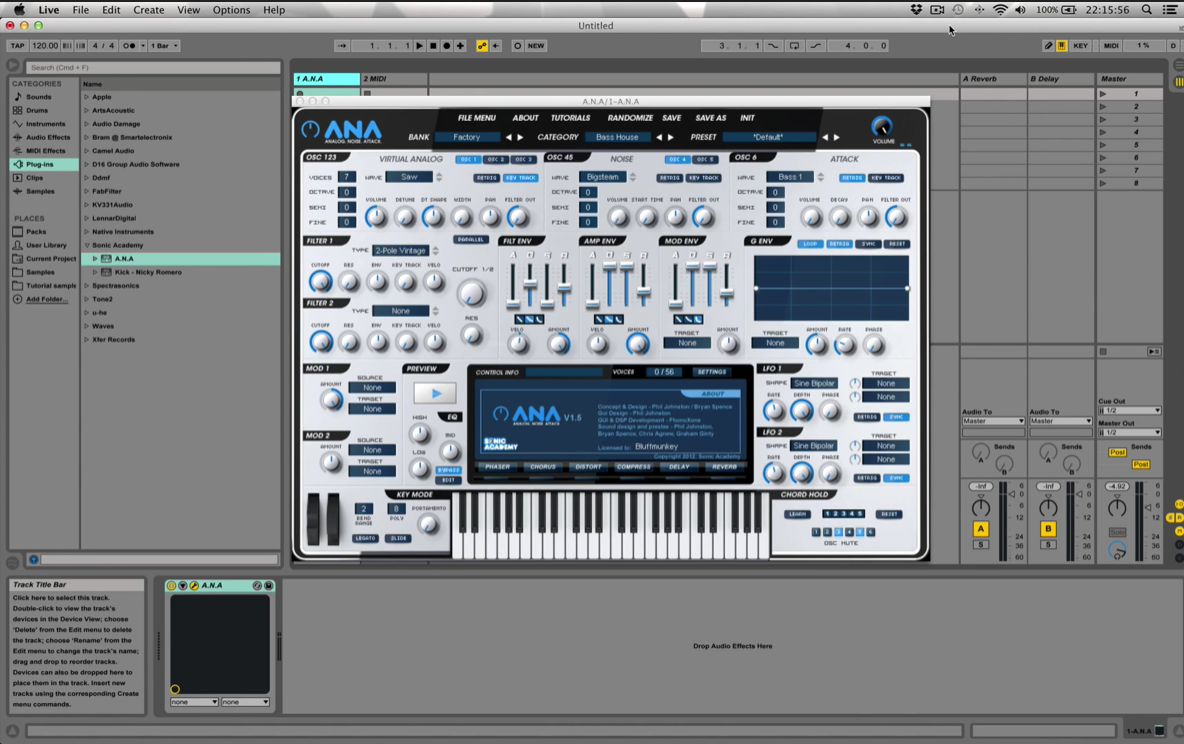The width and height of the screenshot is (1184, 744).
Task: Click the A crossfader assign button
Action: coord(981,529)
